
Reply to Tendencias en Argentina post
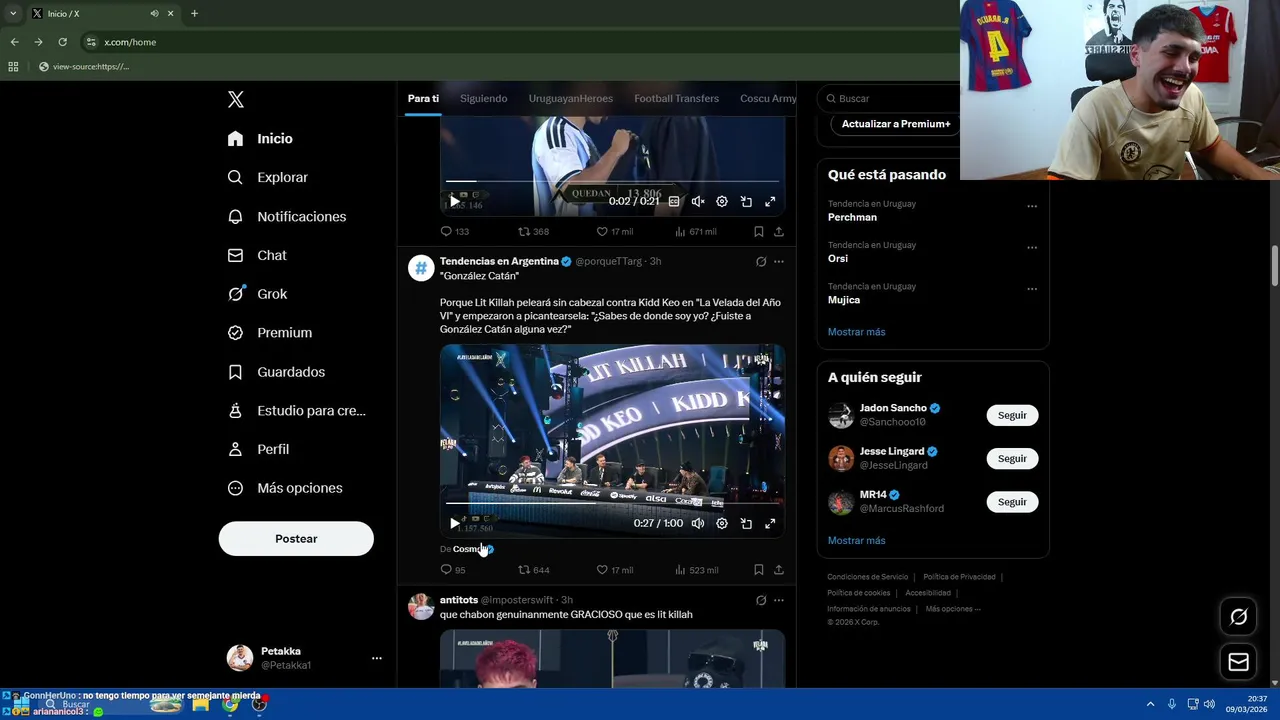click(x=453, y=570)
